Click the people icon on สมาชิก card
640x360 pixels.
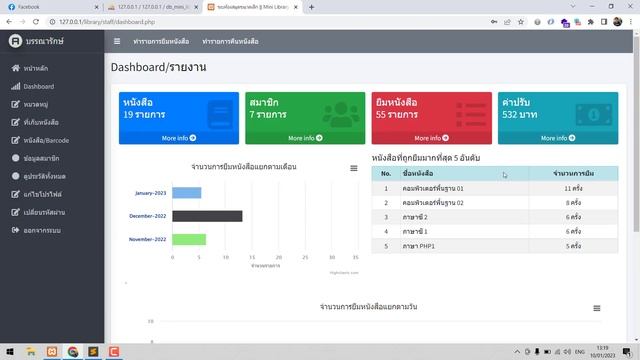tap(341, 114)
